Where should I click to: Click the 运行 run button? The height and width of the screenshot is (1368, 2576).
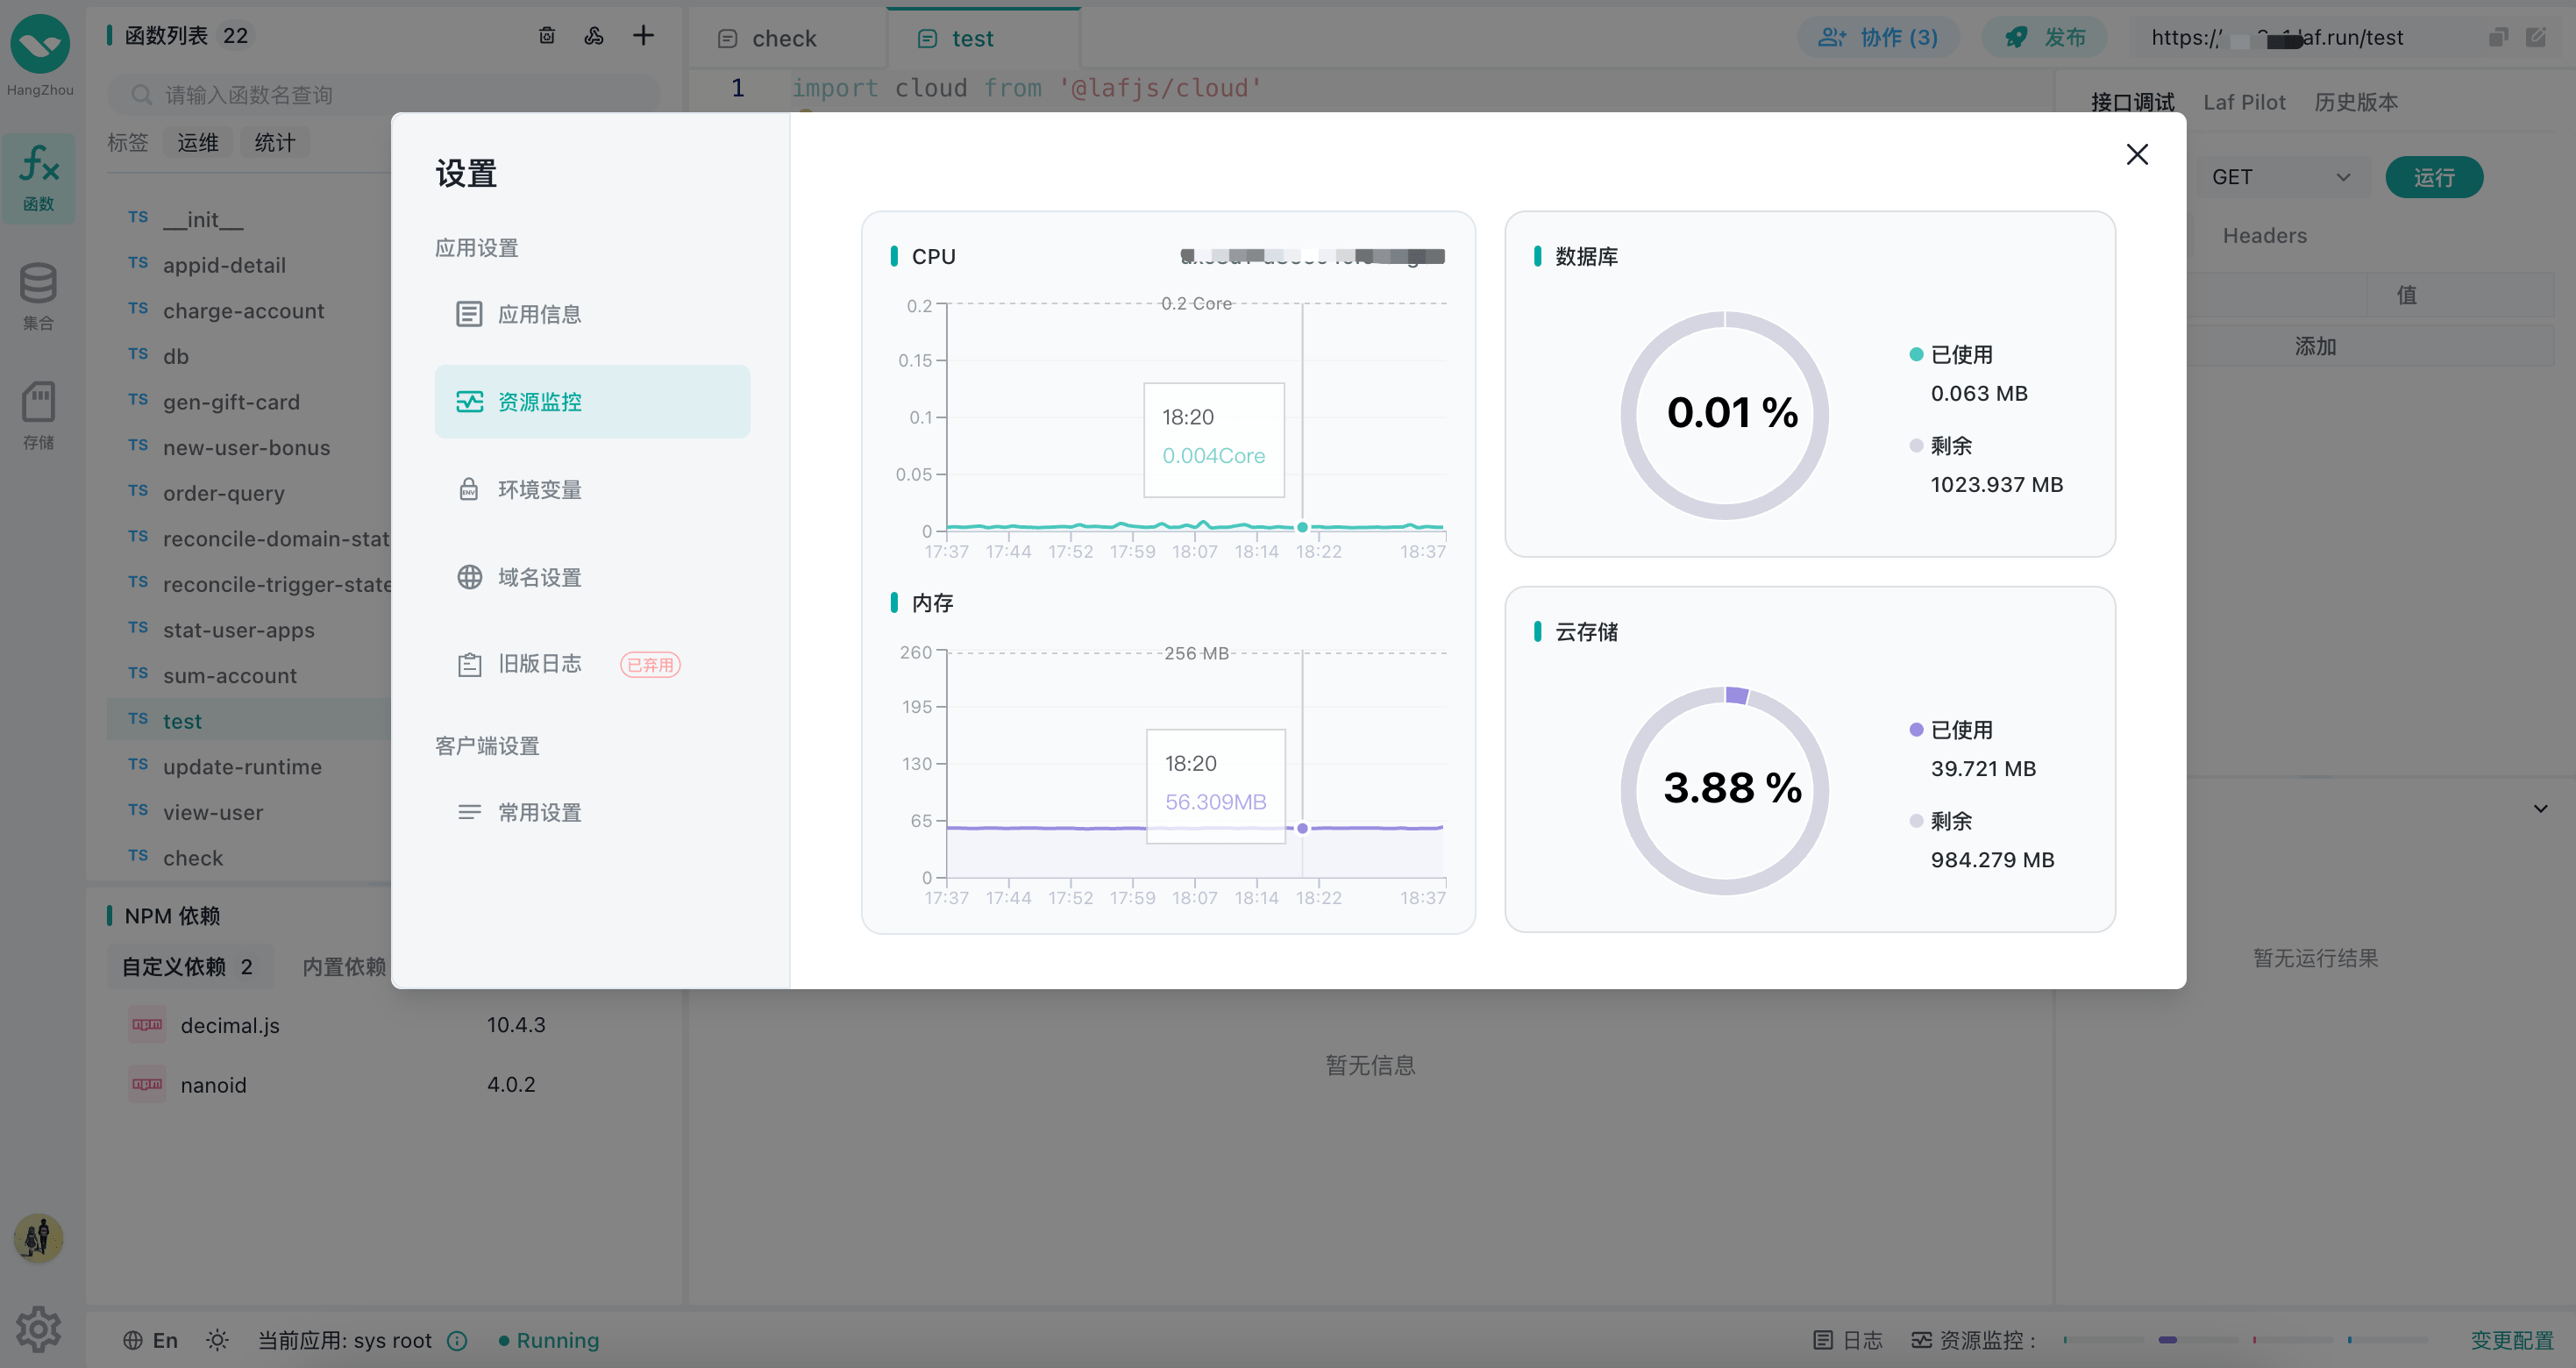click(2433, 177)
